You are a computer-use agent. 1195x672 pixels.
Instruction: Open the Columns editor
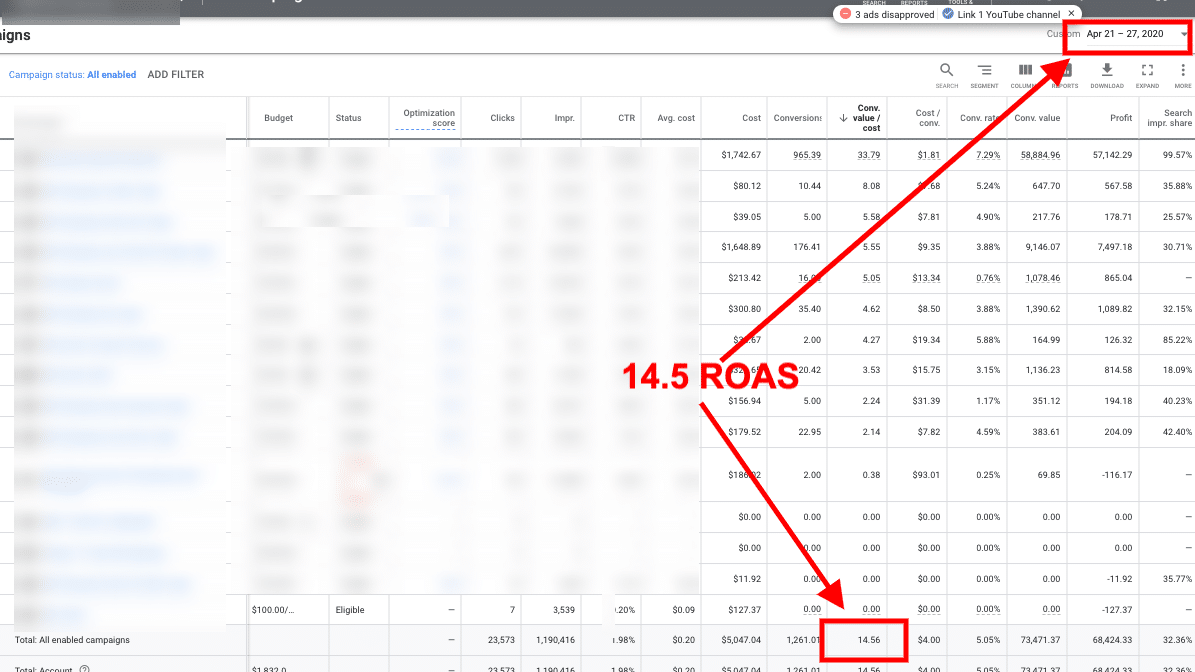point(1025,73)
